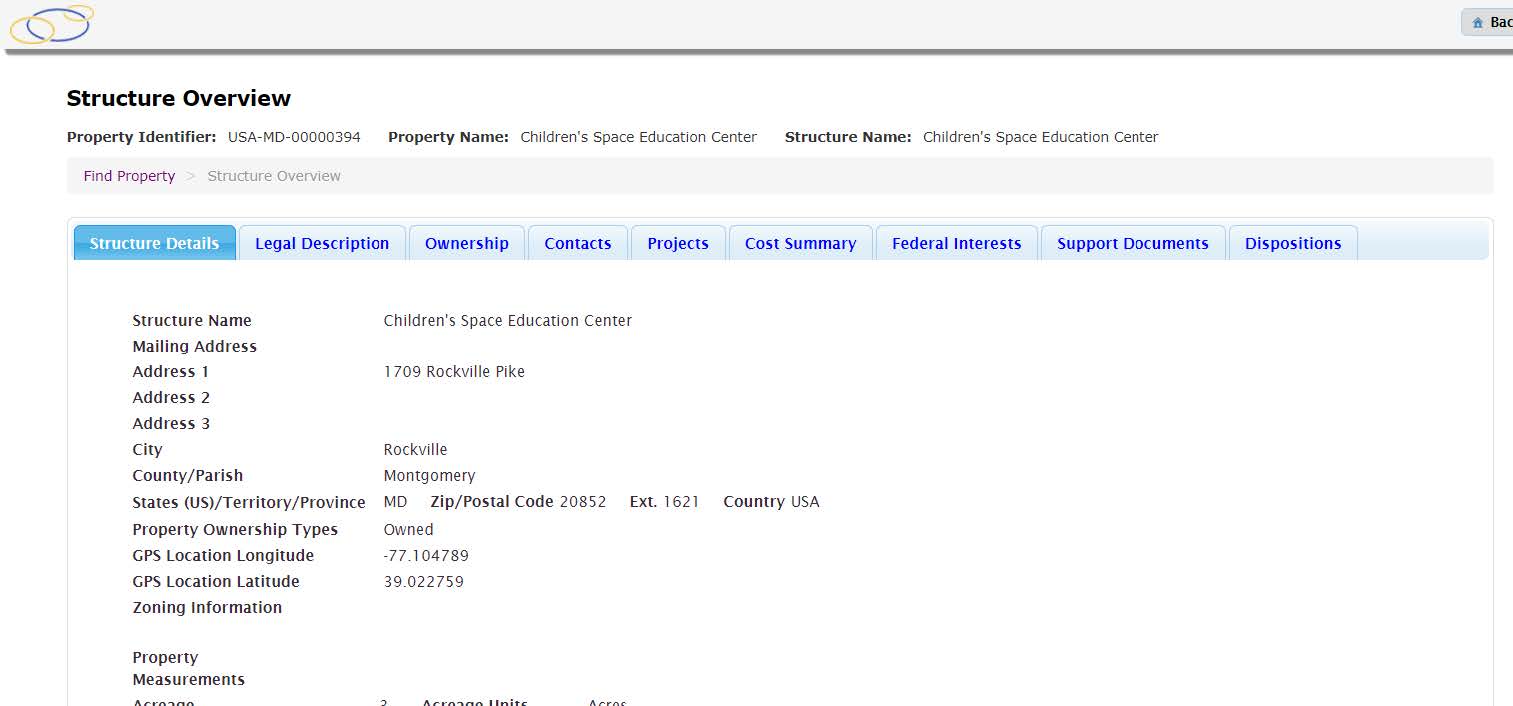Select the Structure Details tab

(154, 243)
